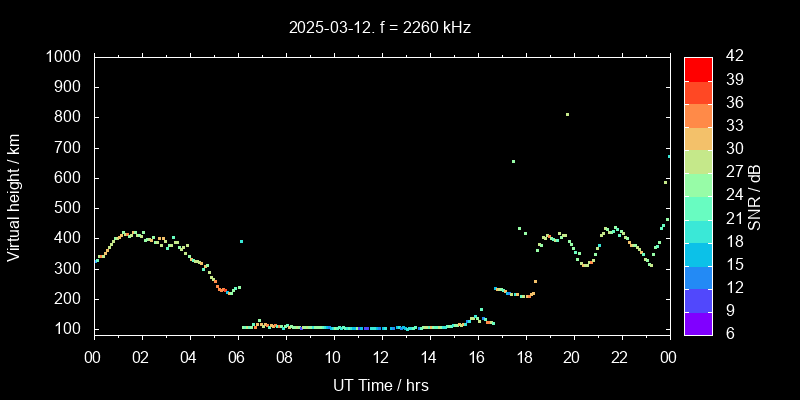The height and width of the screenshot is (400, 800).
Task: Click the "06" tick label on the time axis
Action: coord(236,357)
